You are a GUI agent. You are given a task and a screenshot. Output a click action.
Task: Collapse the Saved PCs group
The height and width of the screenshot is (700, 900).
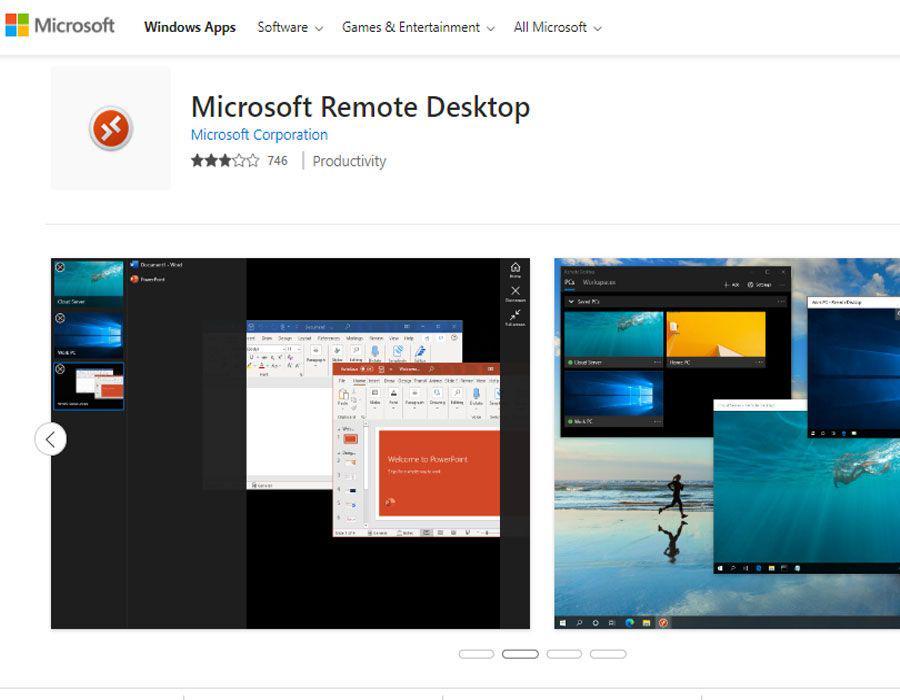click(x=571, y=301)
